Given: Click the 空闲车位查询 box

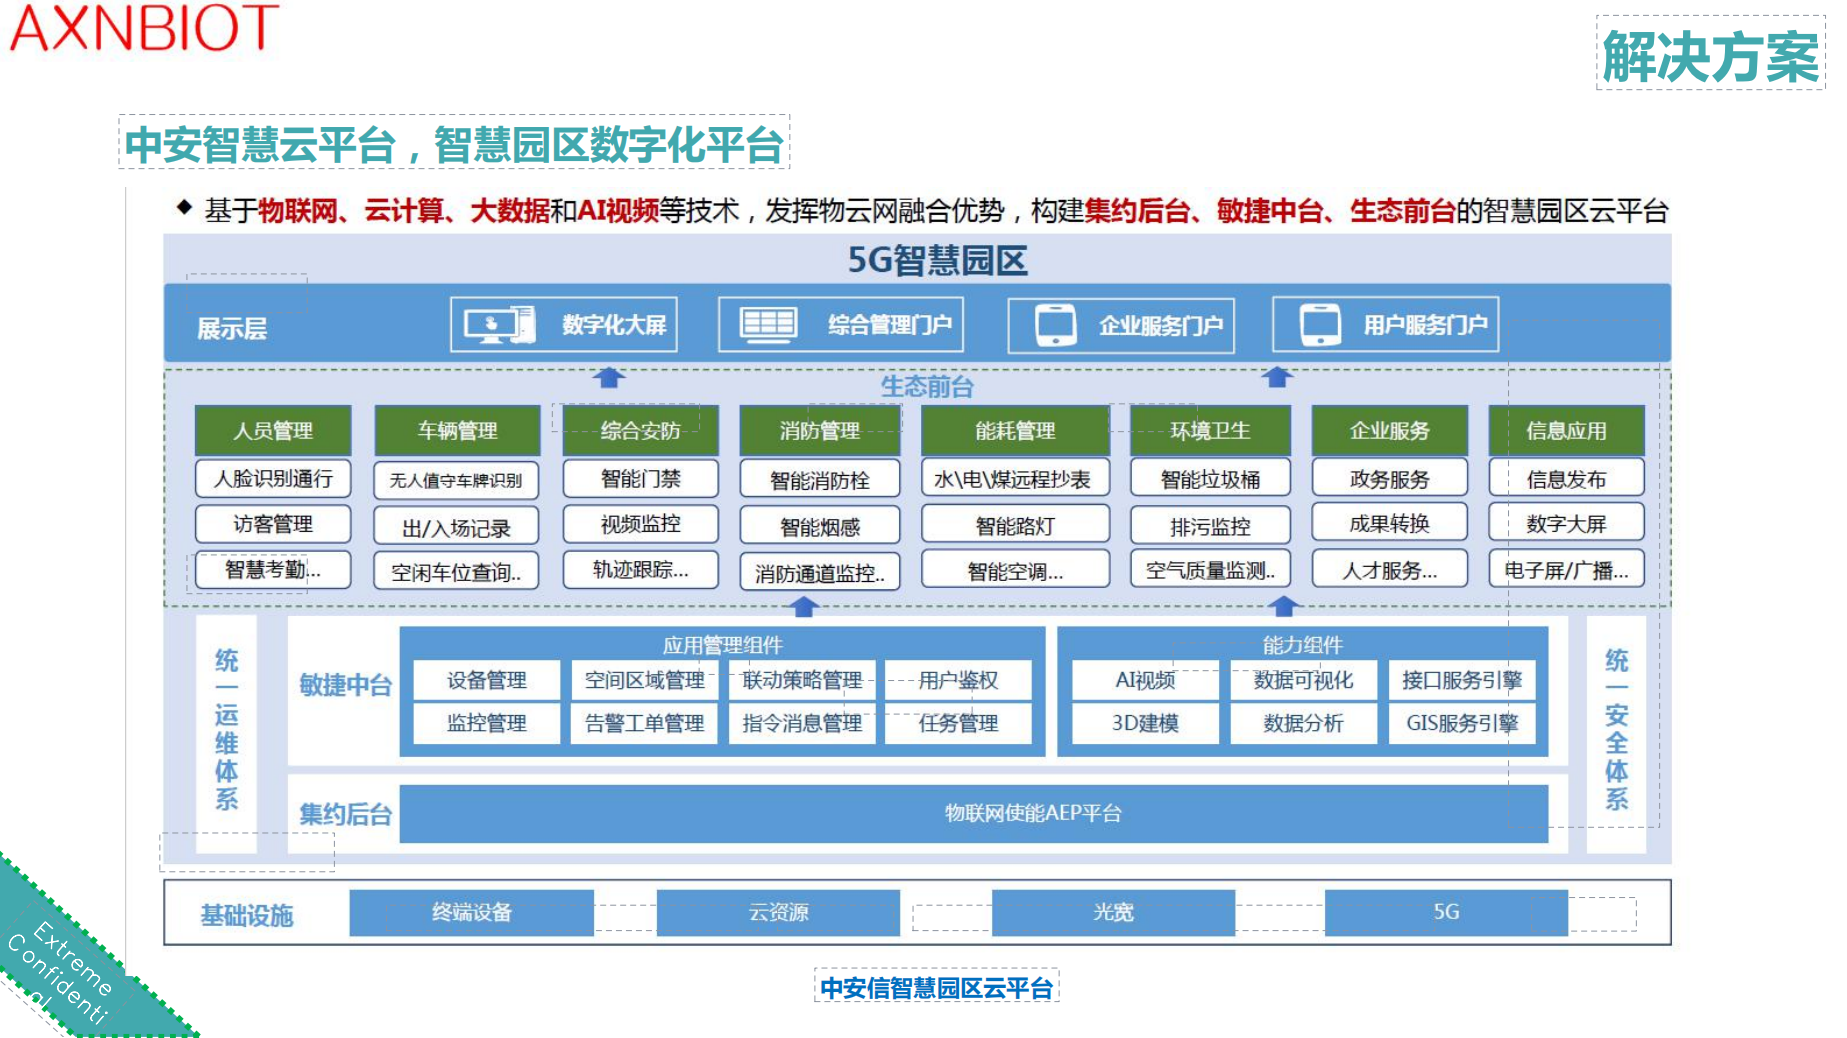Looking at the screenshot, I should pyautogui.click(x=456, y=572).
